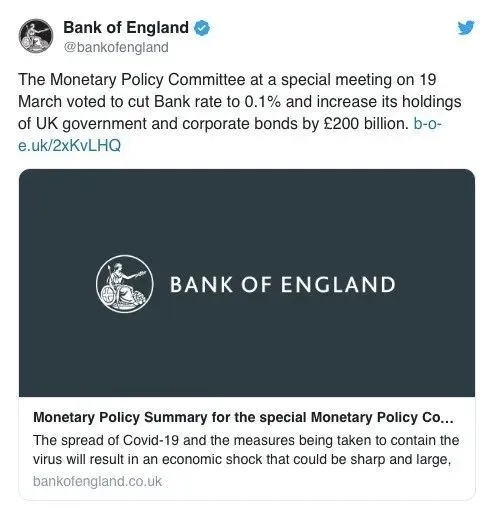Visit the bankofengland.co.uk domain label
This screenshot has width=495, height=508.
(x=97, y=481)
